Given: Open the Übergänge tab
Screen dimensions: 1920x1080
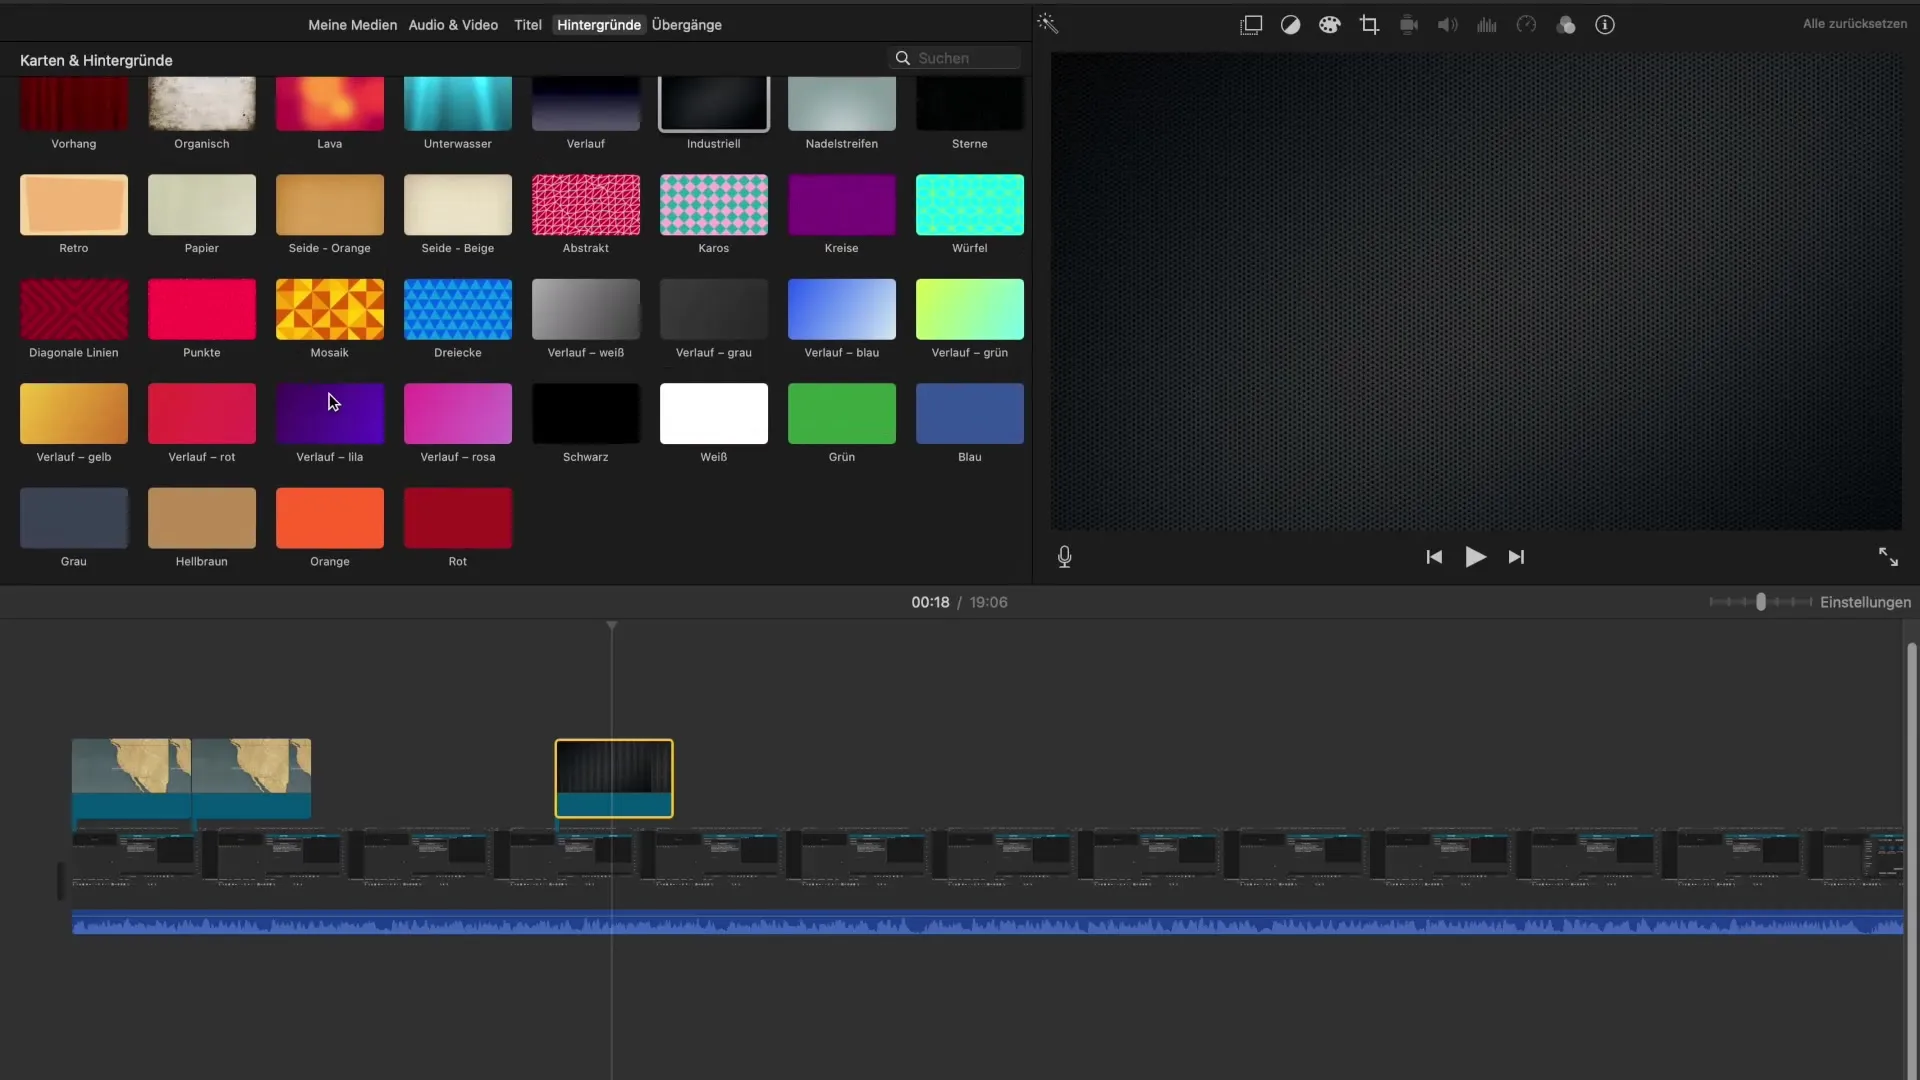Looking at the screenshot, I should pyautogui.click(x=687, y=25).
